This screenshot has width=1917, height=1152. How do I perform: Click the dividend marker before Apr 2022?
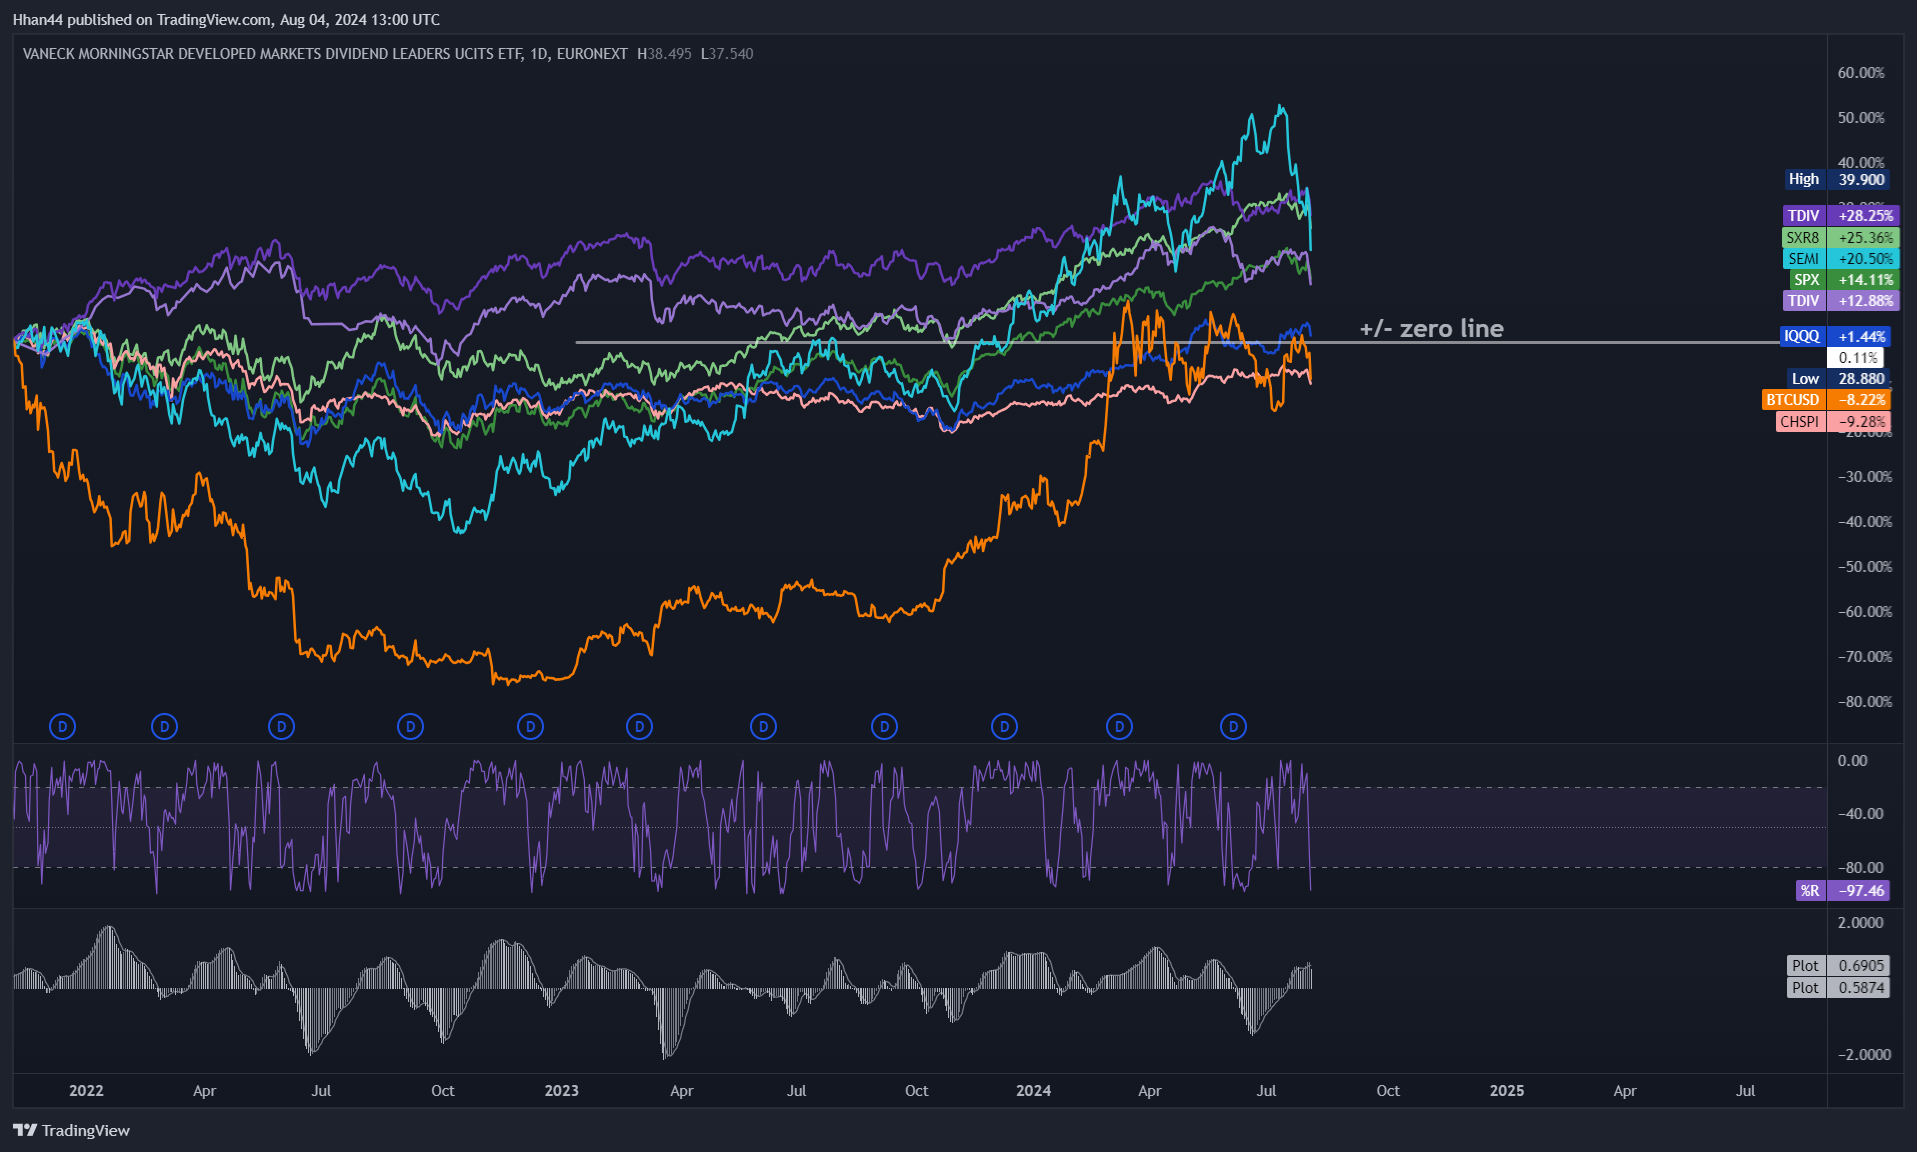coord(164,727)
